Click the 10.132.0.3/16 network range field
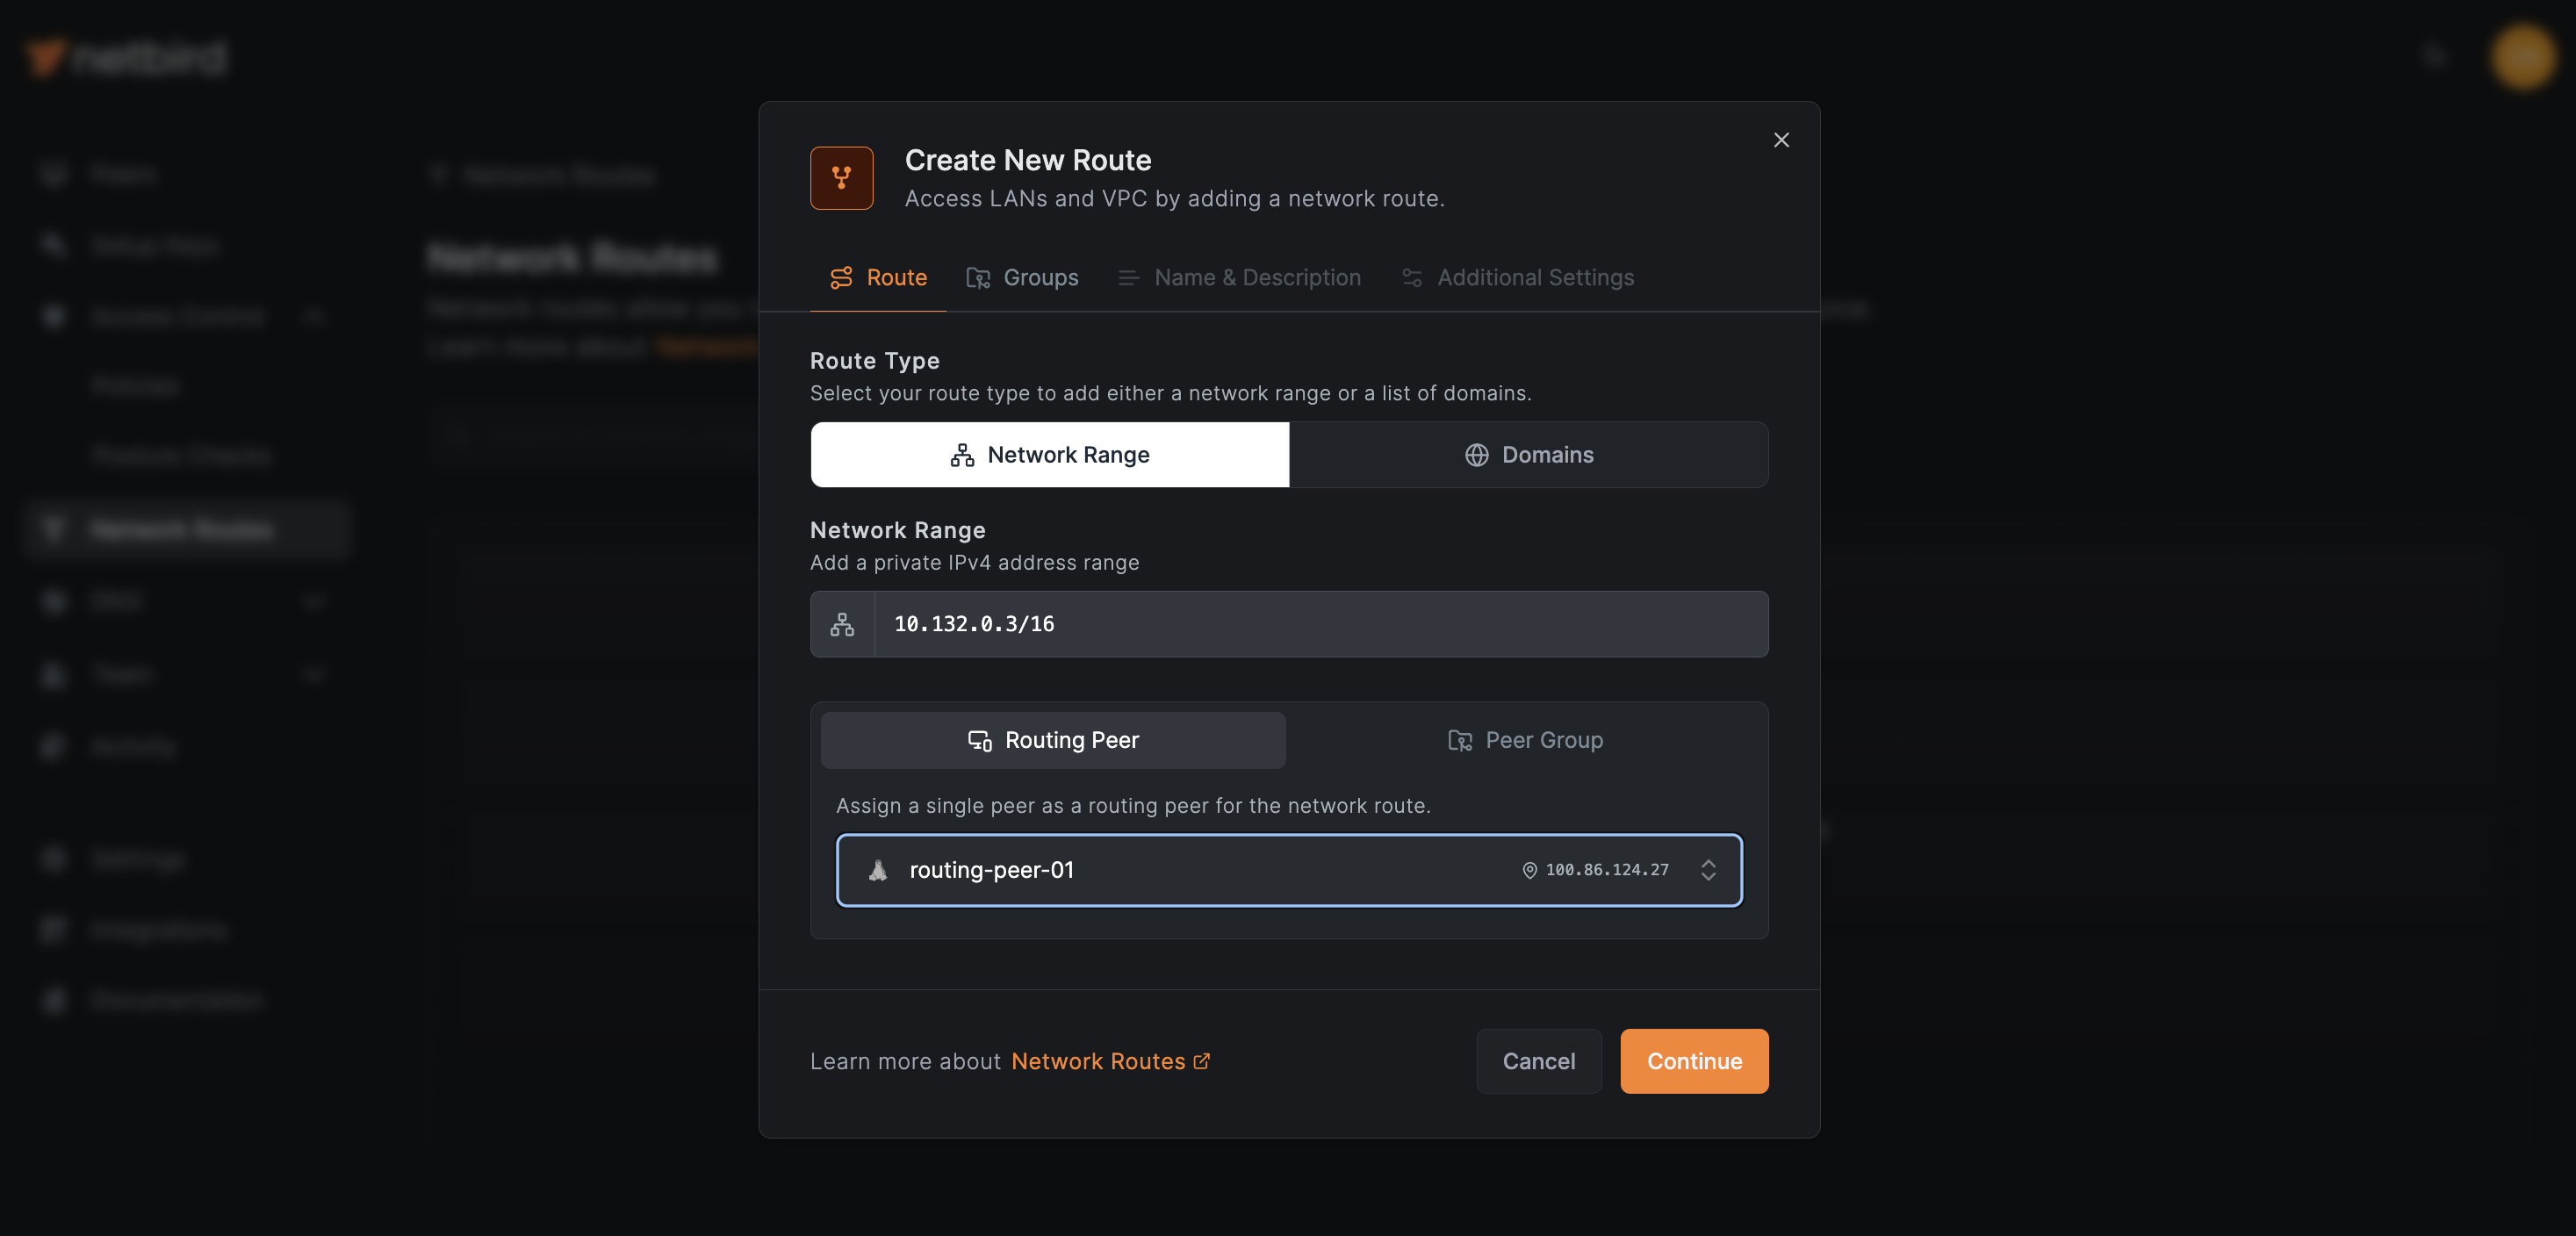 1320,624
